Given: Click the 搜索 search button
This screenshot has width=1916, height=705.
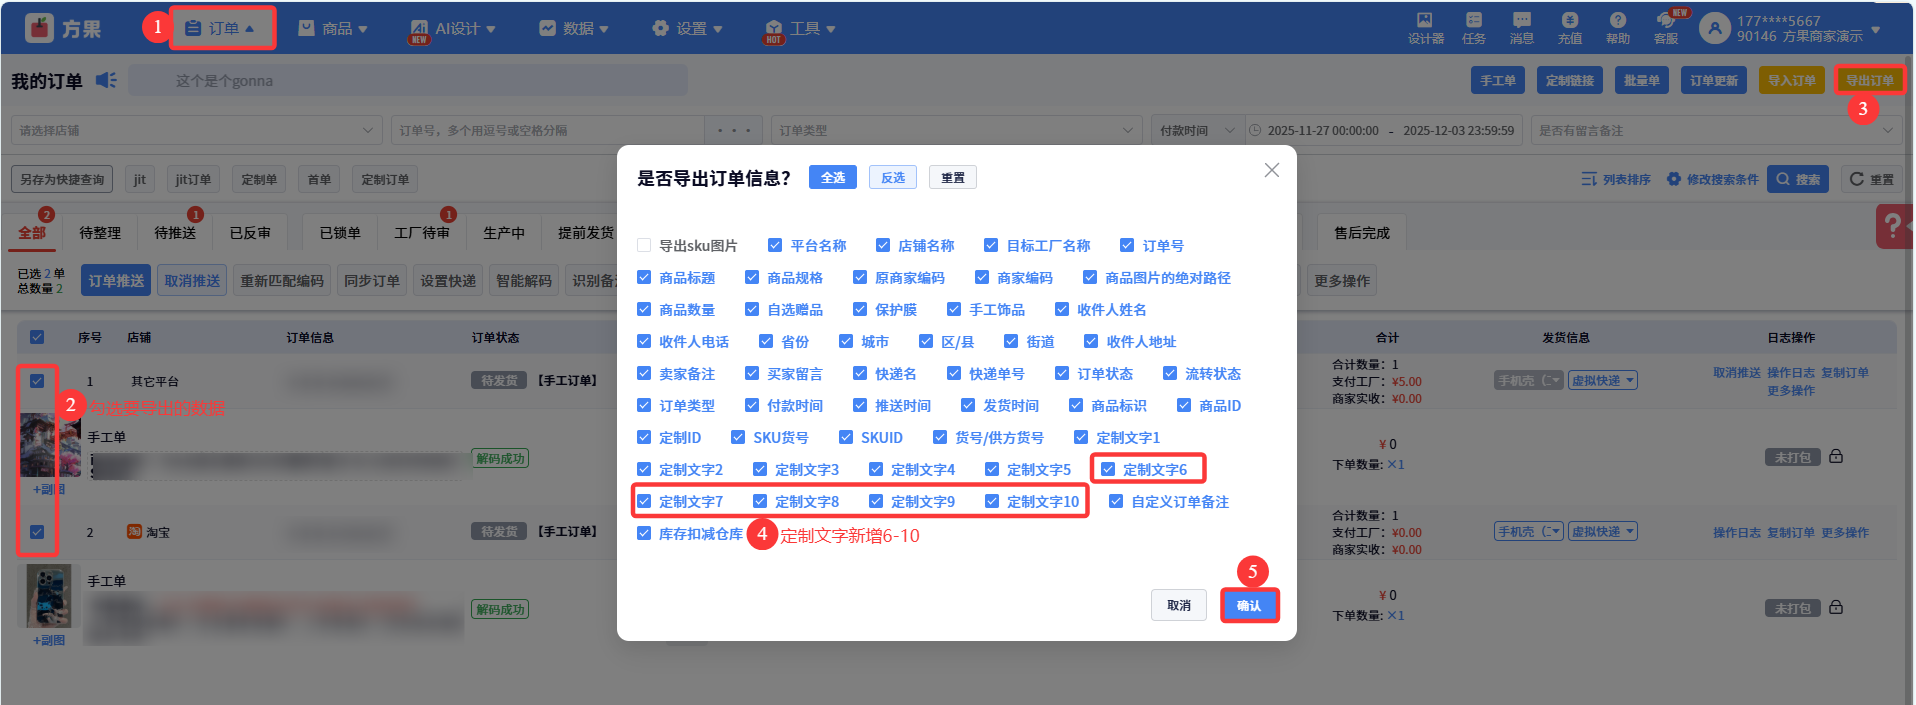Looking at the screenshot, I should point(1797,179).
